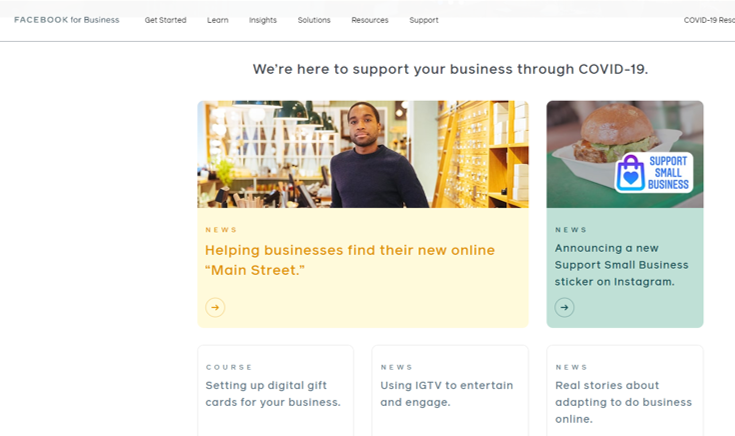Click the Support Small Business sticker badge
Viewport: 735px width, 436px height.
654,173
